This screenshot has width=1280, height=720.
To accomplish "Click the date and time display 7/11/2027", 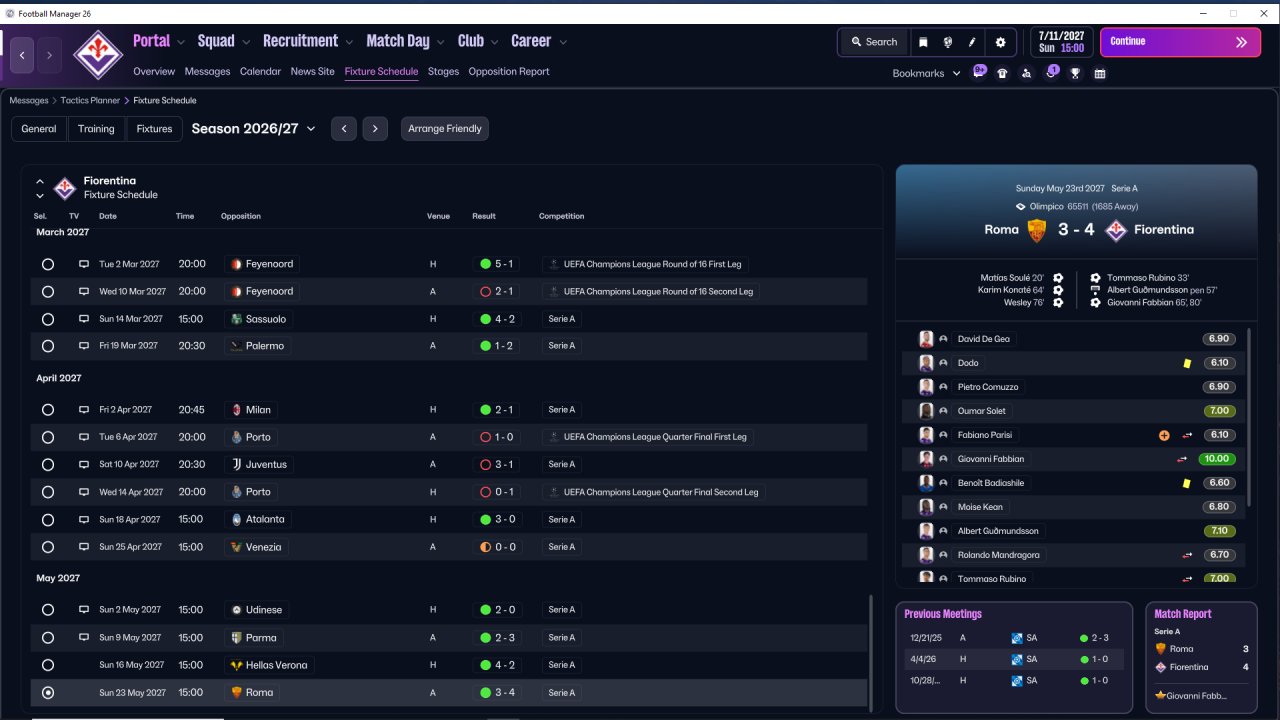I will 1061,42.
